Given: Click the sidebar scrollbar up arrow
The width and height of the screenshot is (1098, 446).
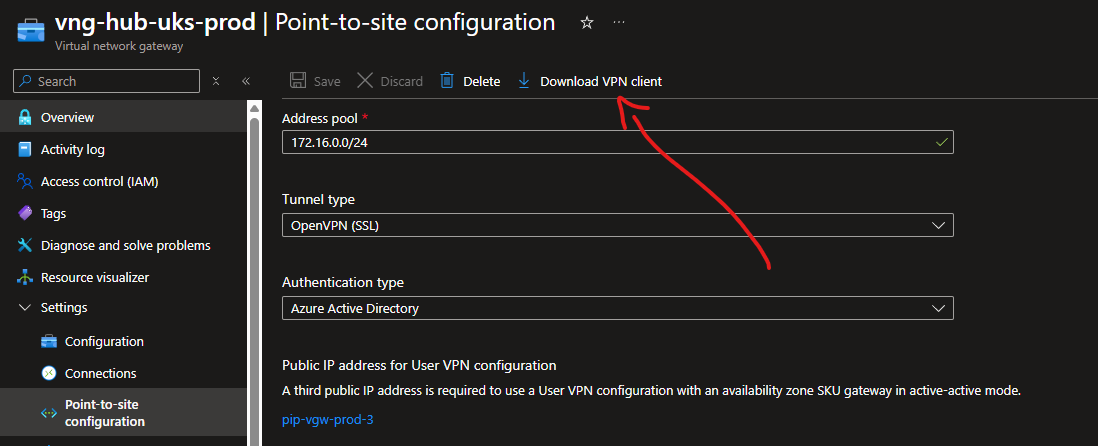Looking at the screenshot, I should [255, 107].
